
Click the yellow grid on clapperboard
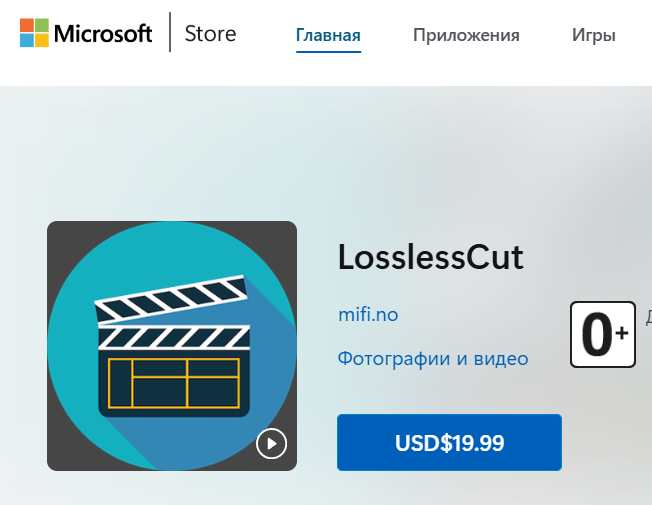174,383
